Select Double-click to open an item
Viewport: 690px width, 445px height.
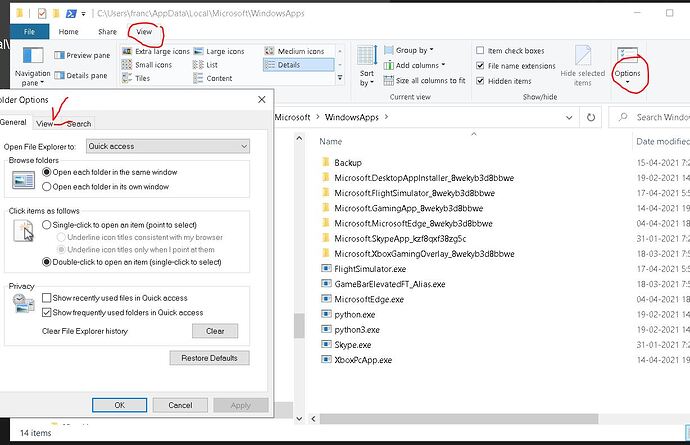(46, 262)
